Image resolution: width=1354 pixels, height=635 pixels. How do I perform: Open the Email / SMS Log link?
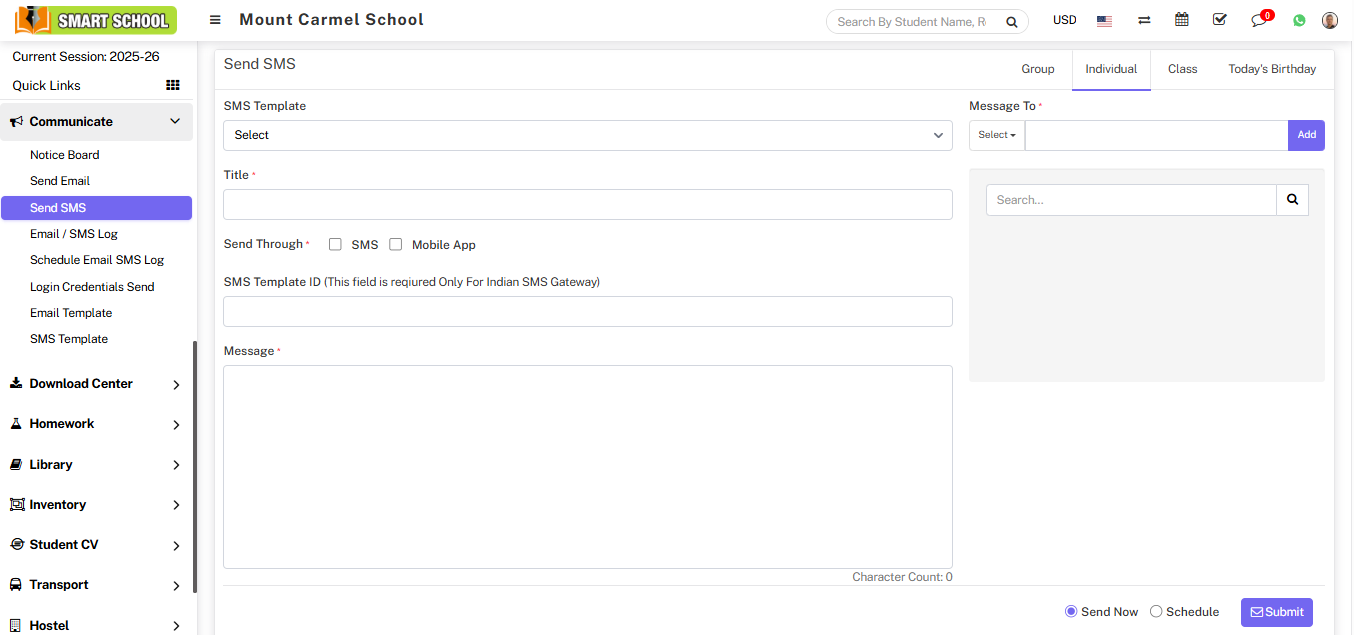click(74, 234)
